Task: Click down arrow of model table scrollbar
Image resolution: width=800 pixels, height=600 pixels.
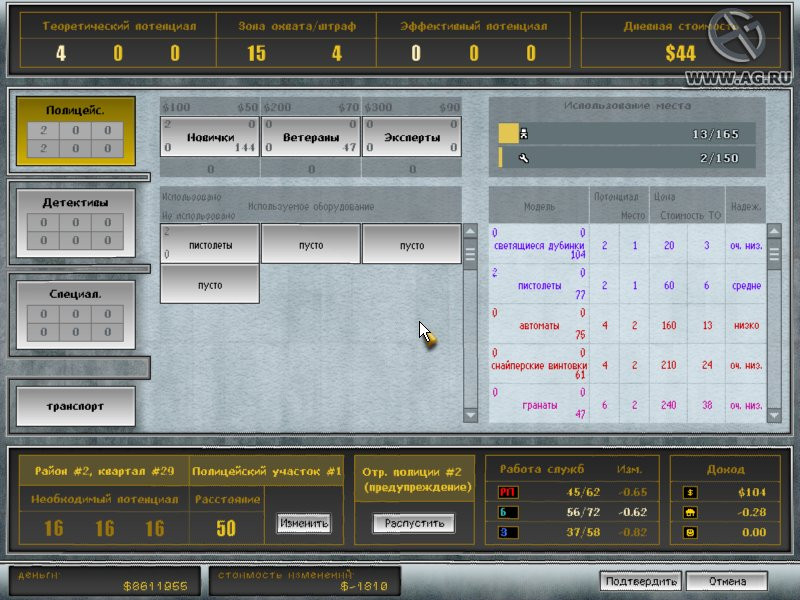Action: (774, 415)
